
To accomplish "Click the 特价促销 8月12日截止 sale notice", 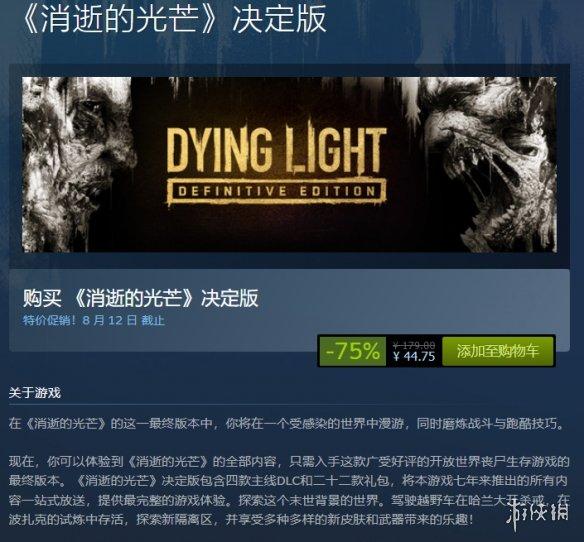I will (93, 320).
